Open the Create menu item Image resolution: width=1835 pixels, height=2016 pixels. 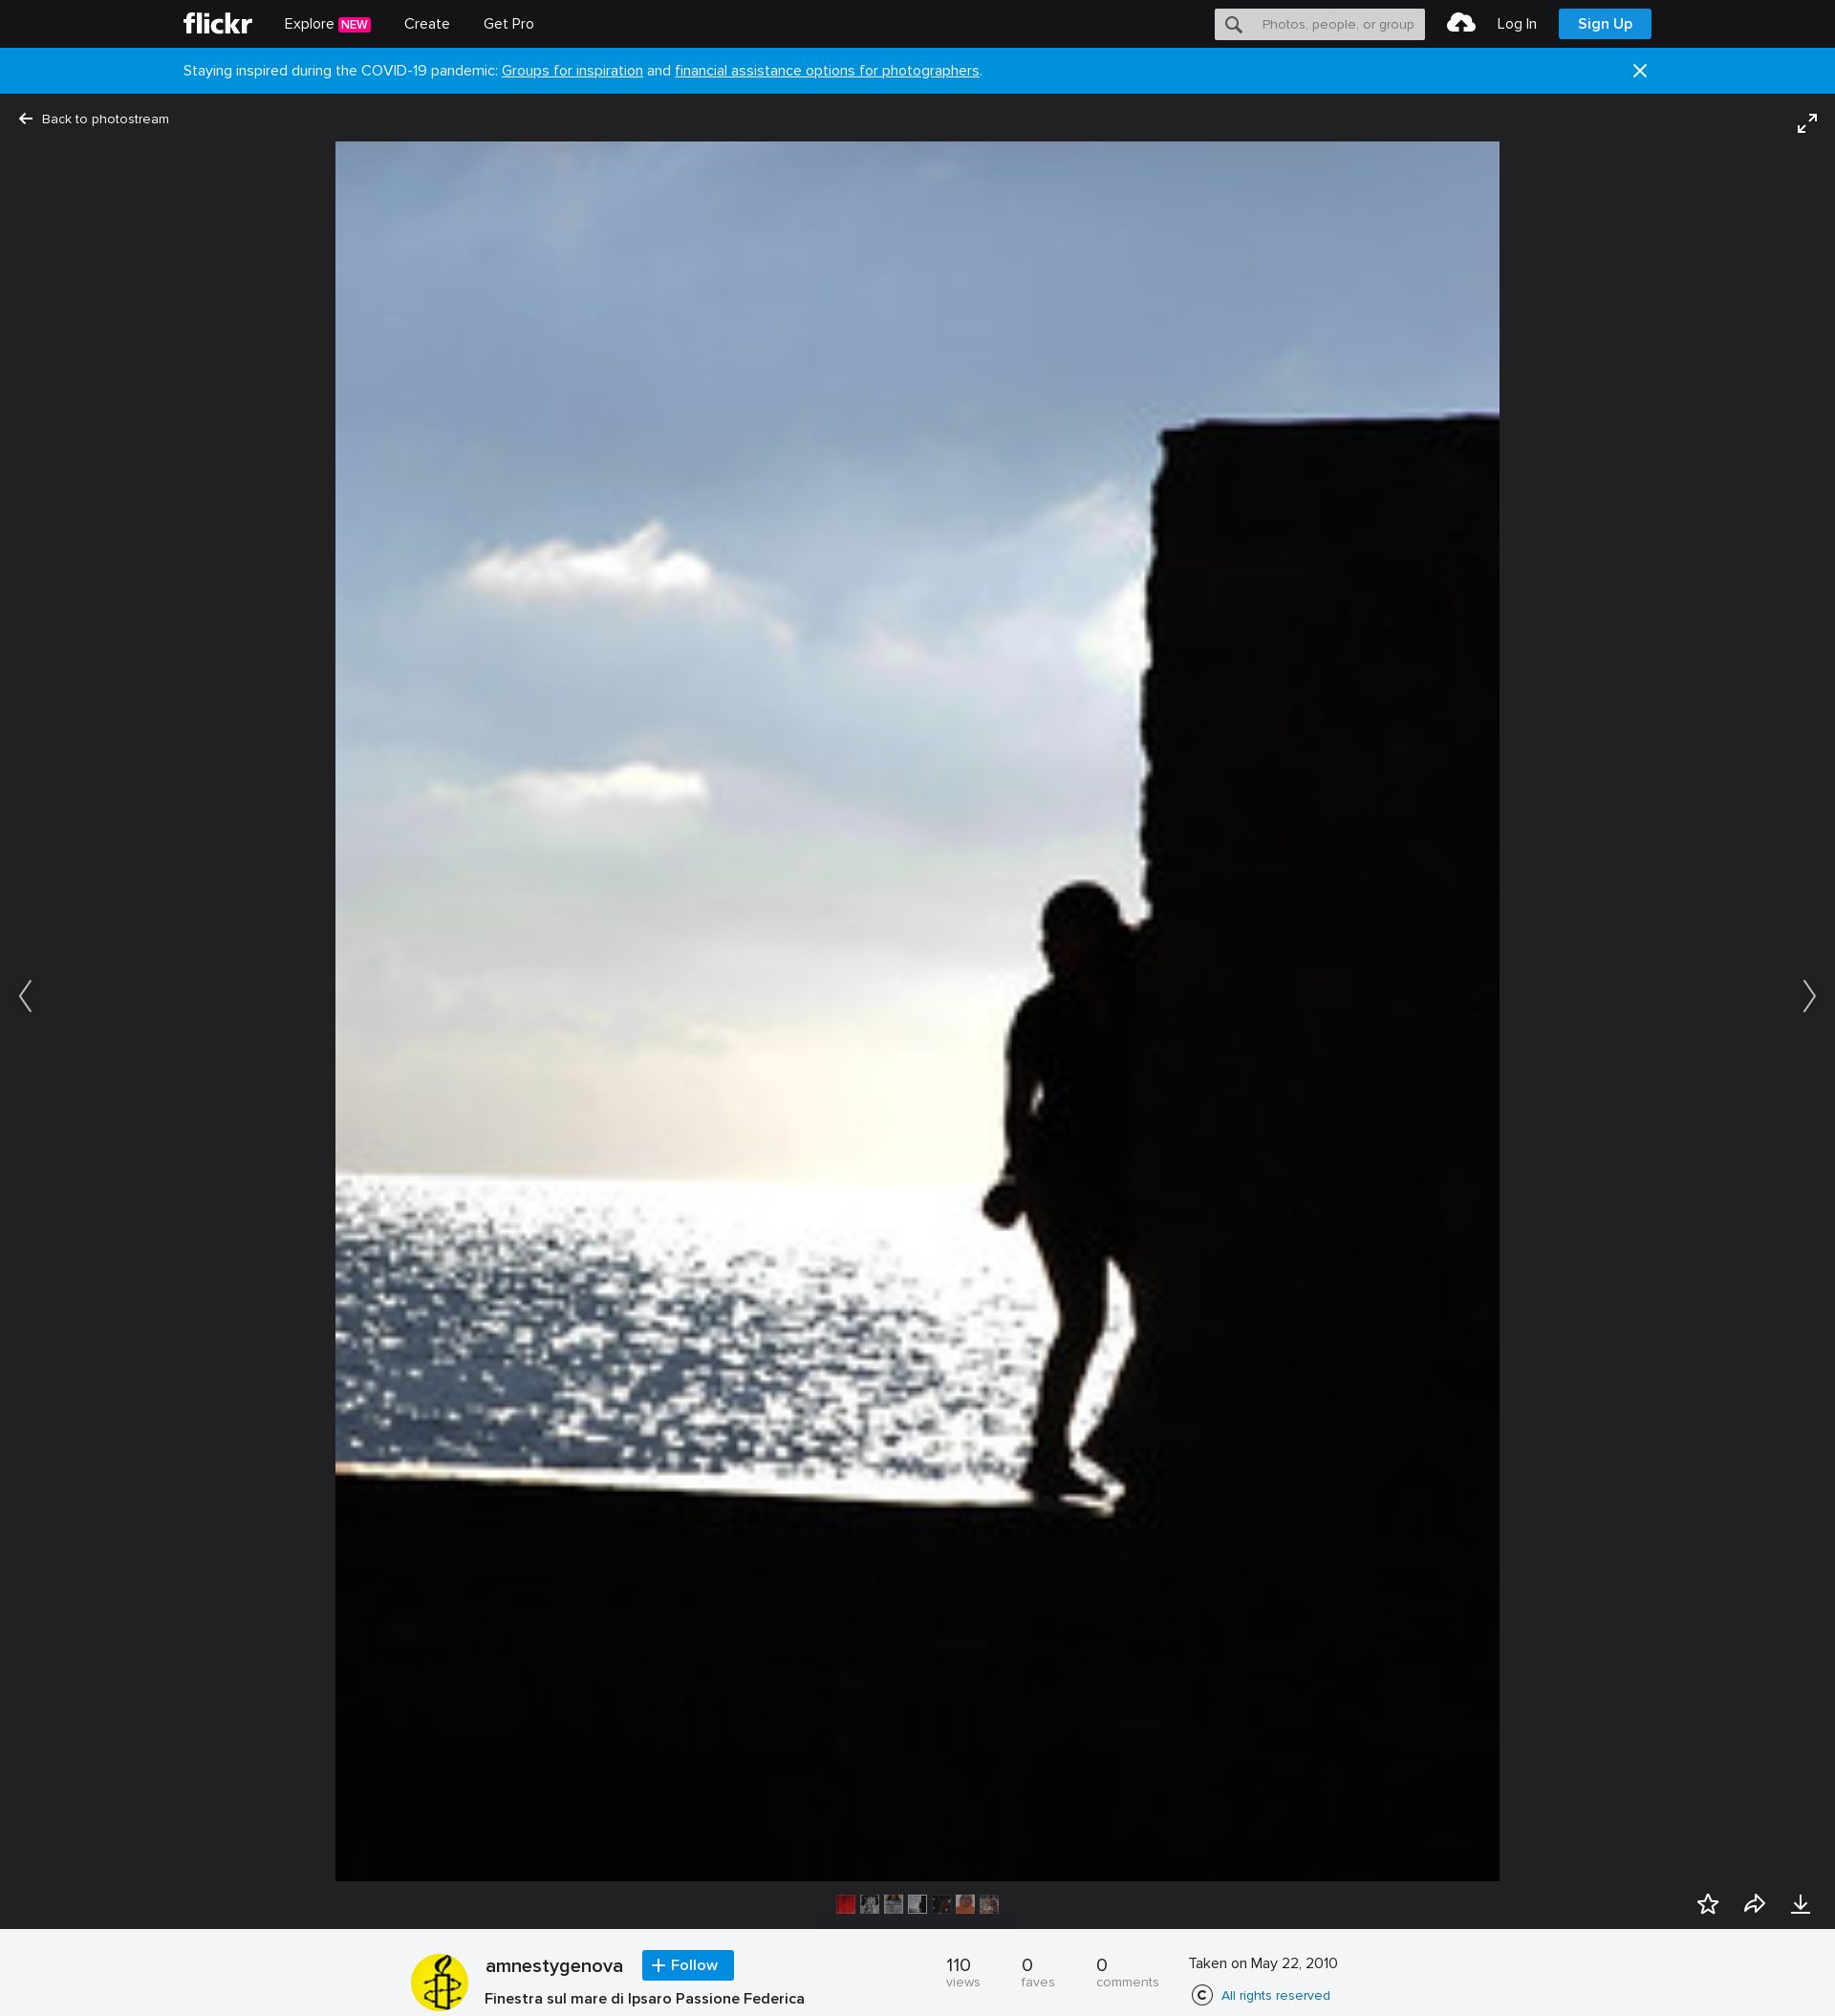(426, 24)
